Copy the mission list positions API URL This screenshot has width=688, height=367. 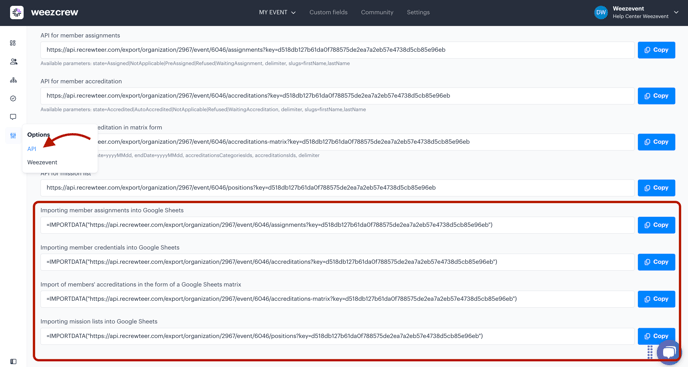[x=656, y=188]
